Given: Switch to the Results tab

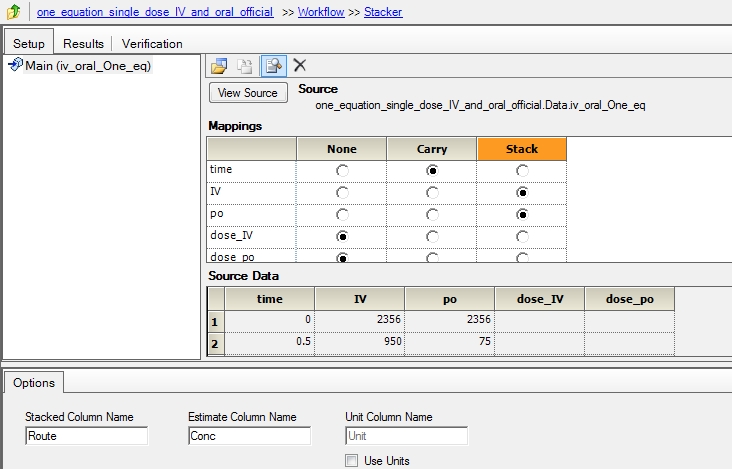Looking at the screenshot, I should (x=84, y=43).
